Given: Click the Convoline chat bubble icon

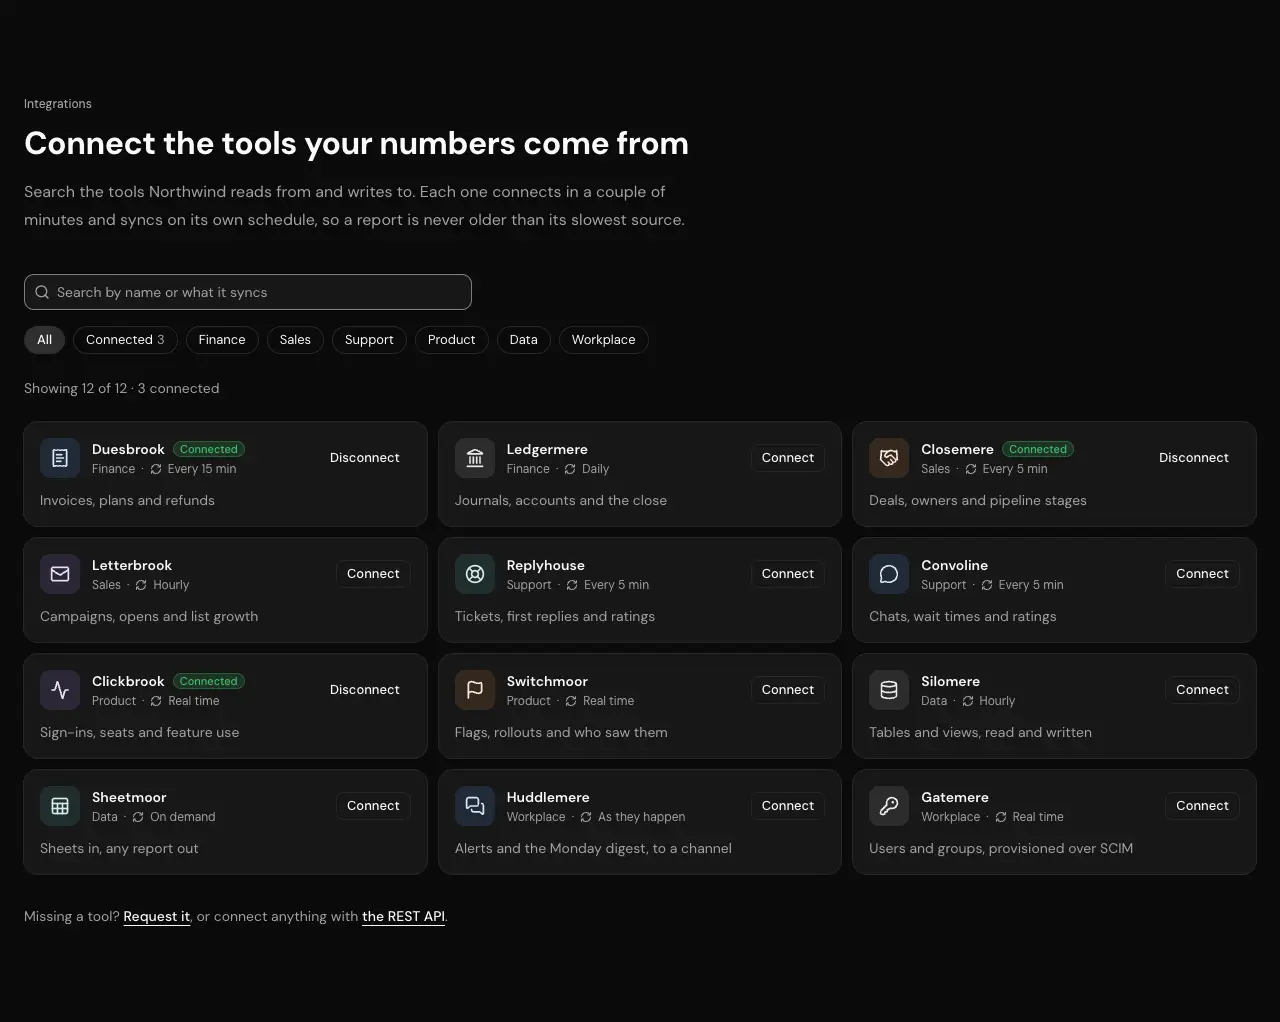Looking at the screenshot, I should tap(889, 574).
